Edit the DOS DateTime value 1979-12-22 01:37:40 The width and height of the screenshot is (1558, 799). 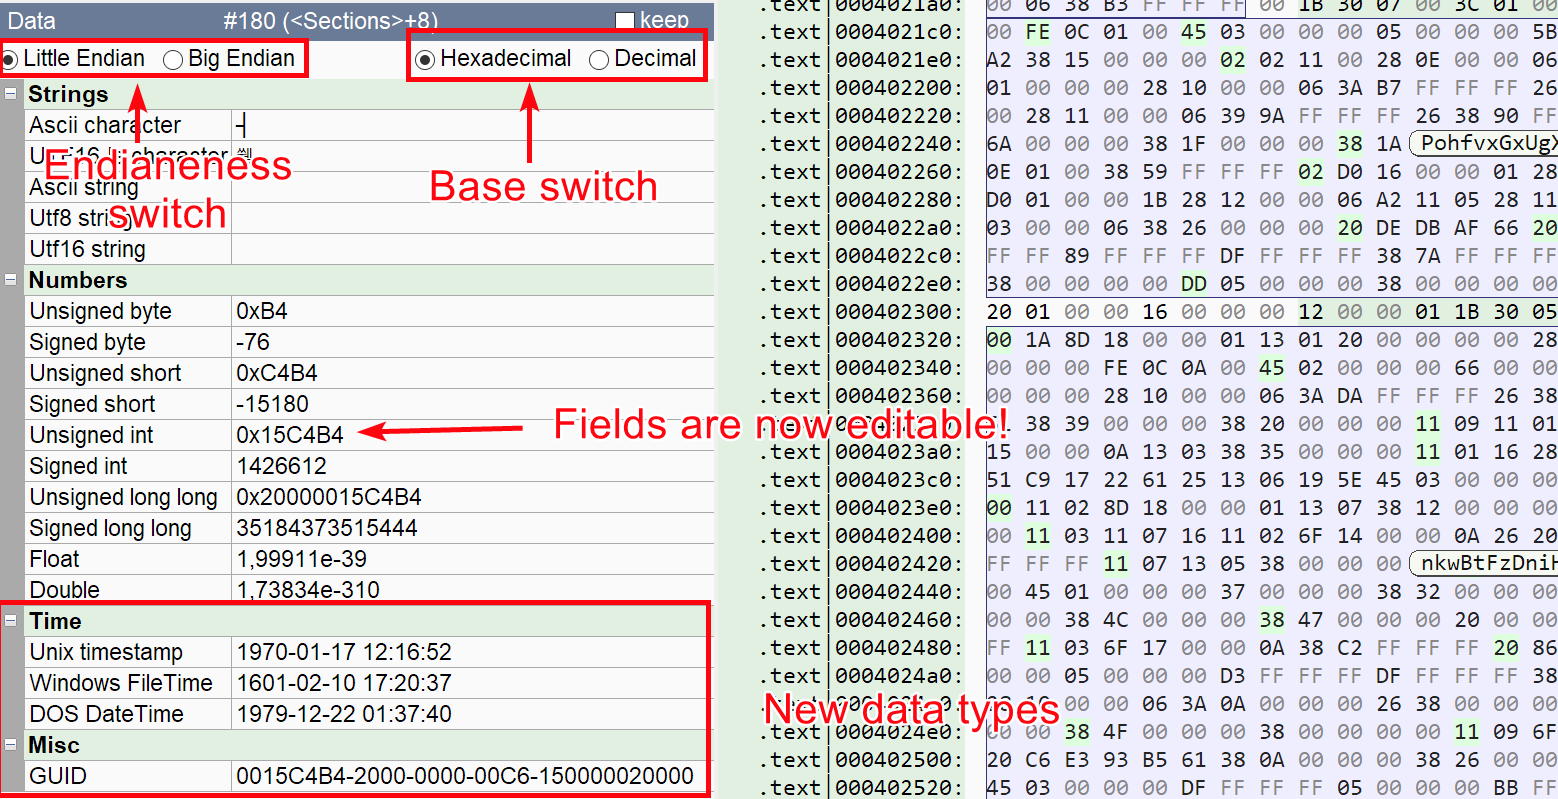pyautogui.click(x=472, y=714)
